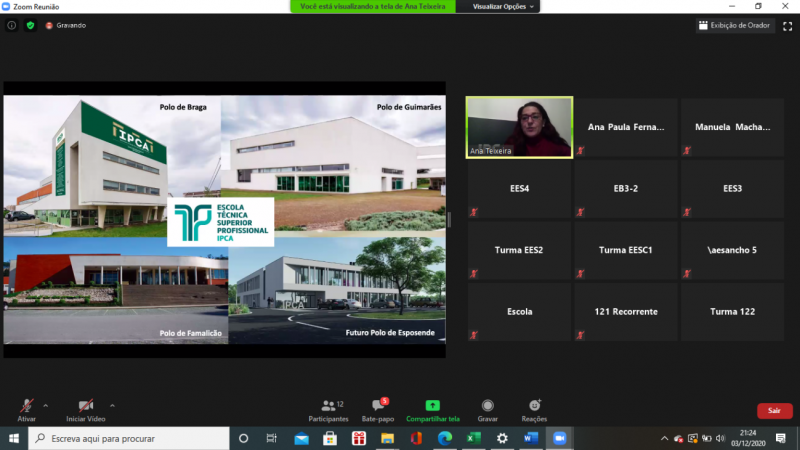This screenshot has height=450, width=800.
Task: Click the green encryption shield icon
Action: [x=30, y=25]
